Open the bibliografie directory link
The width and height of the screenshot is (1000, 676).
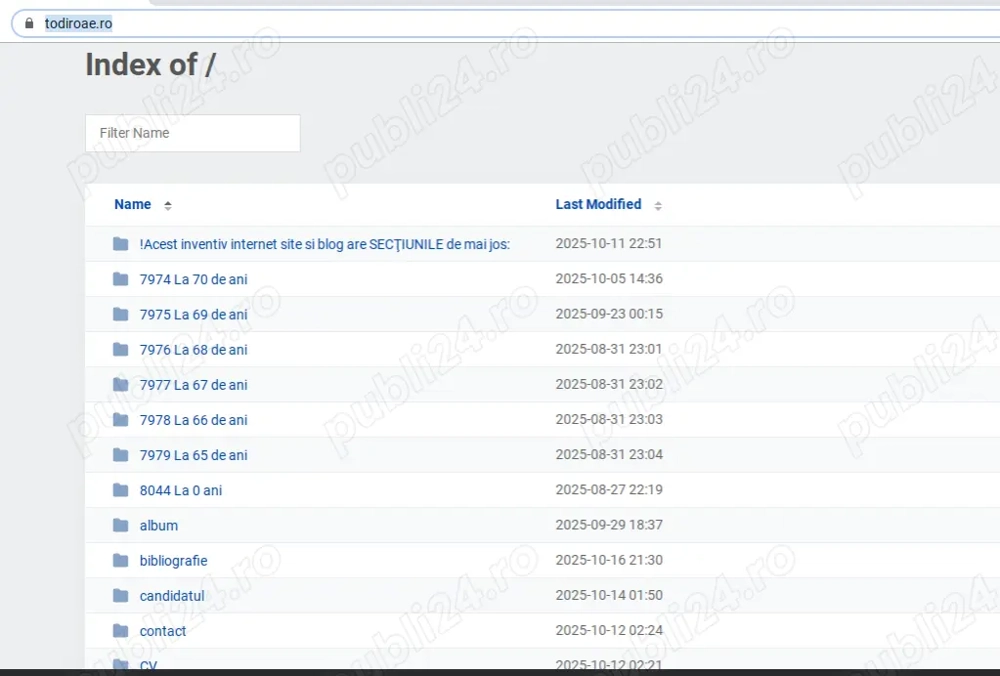click(173, 560)
